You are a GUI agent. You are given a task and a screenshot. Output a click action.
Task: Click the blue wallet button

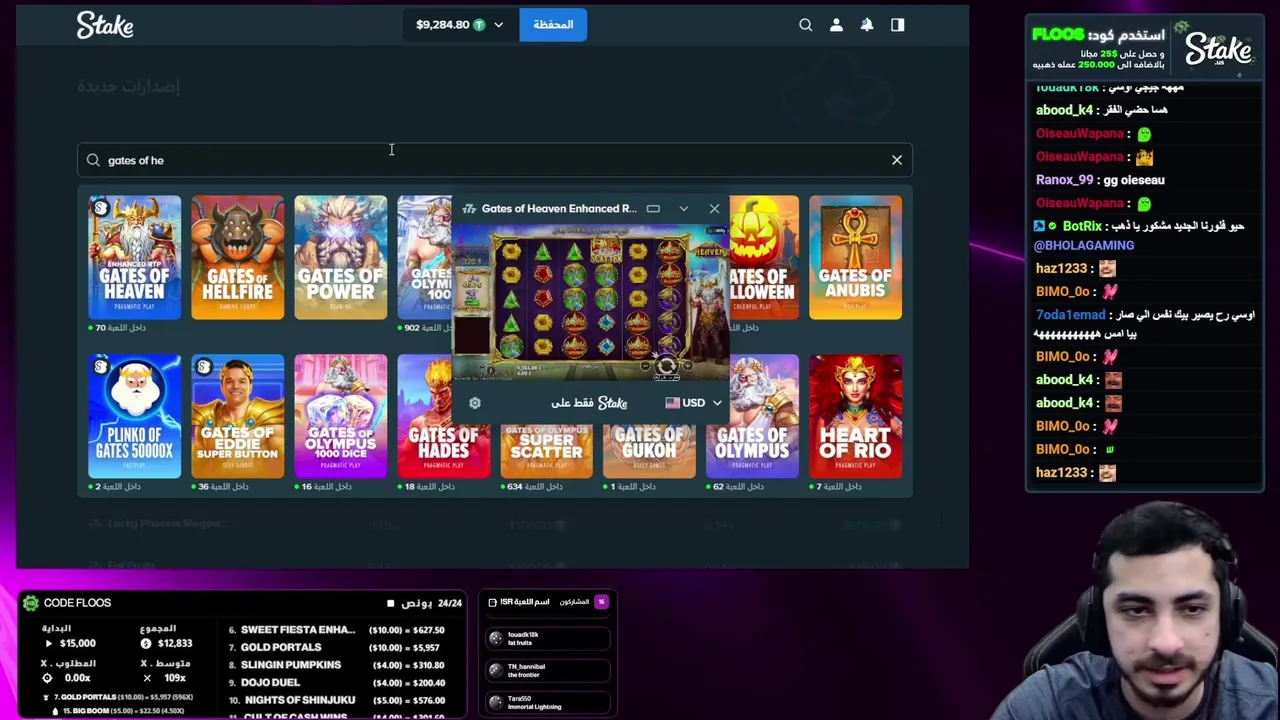[553, 25]
